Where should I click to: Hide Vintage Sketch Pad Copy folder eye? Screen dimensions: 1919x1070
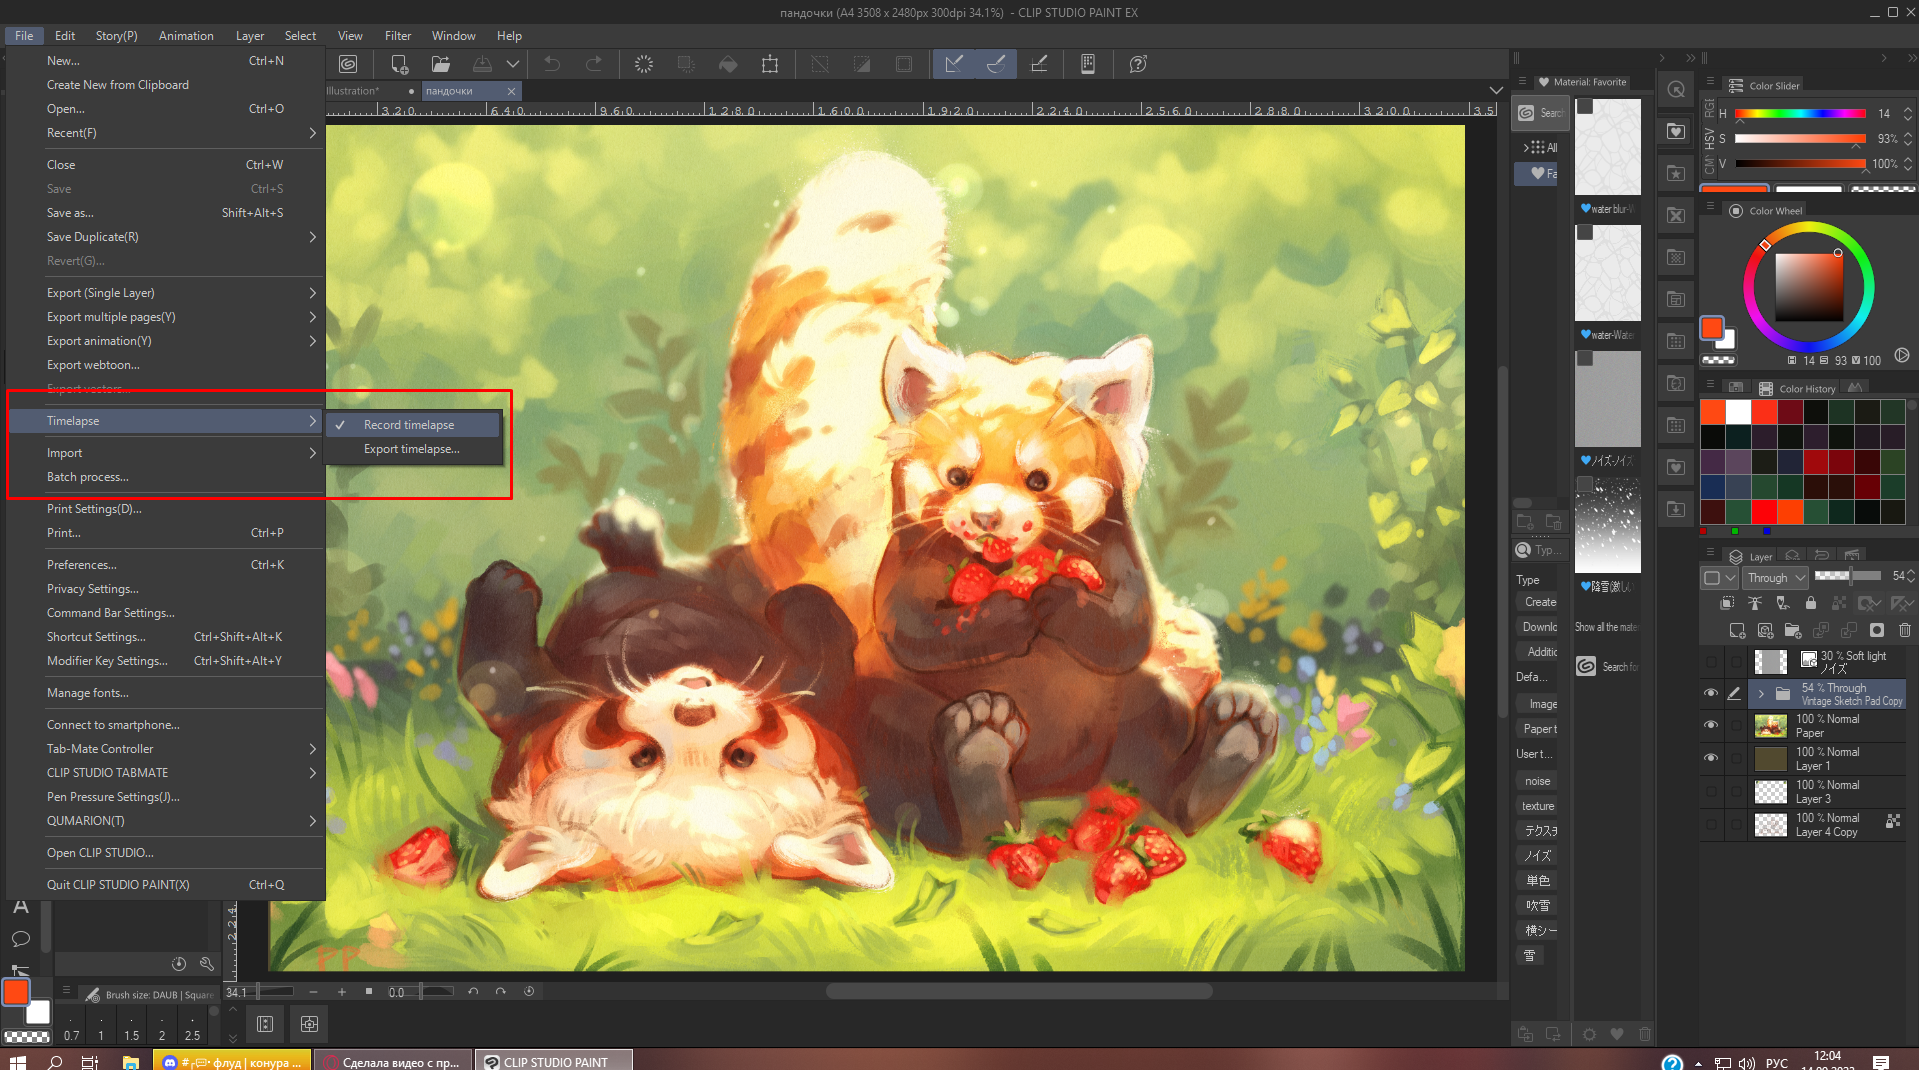click(x=1711, y=693)
